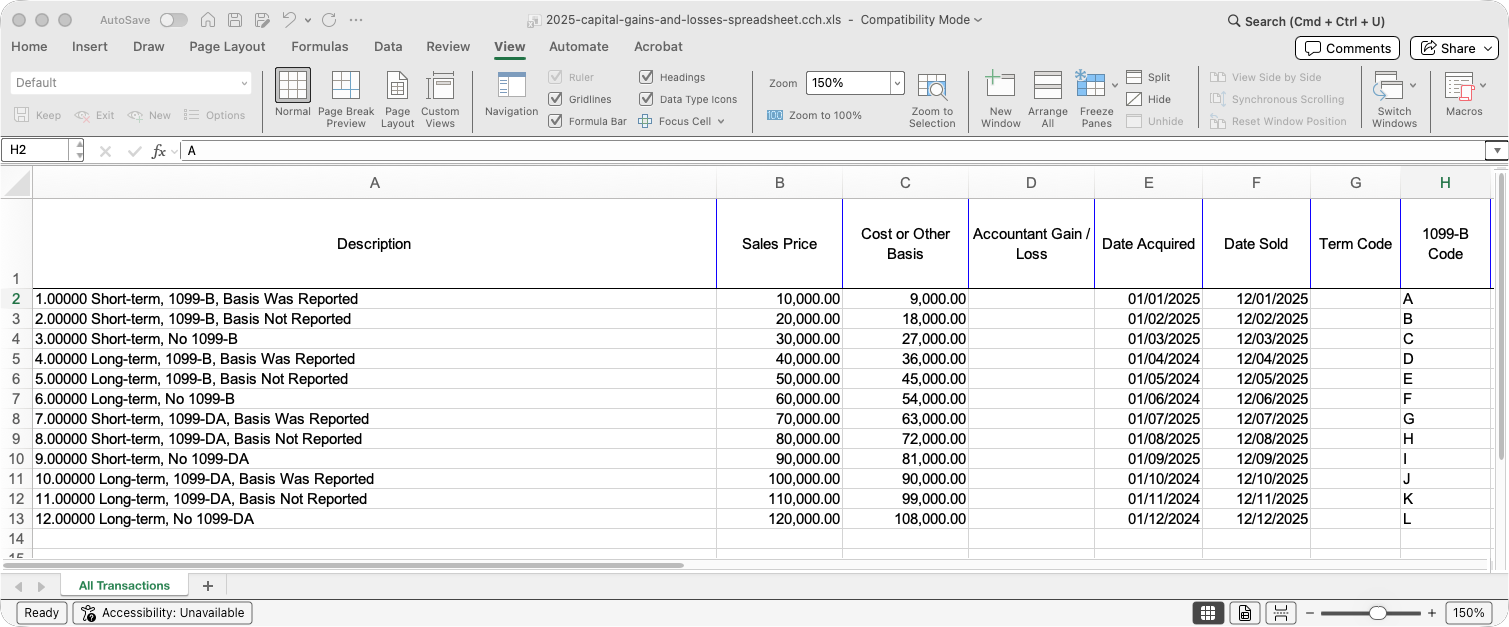This screenshot has height=627, width=1509.
Task: Toggle the Gridlines checkbox
Action: click(x=556, y=99)
